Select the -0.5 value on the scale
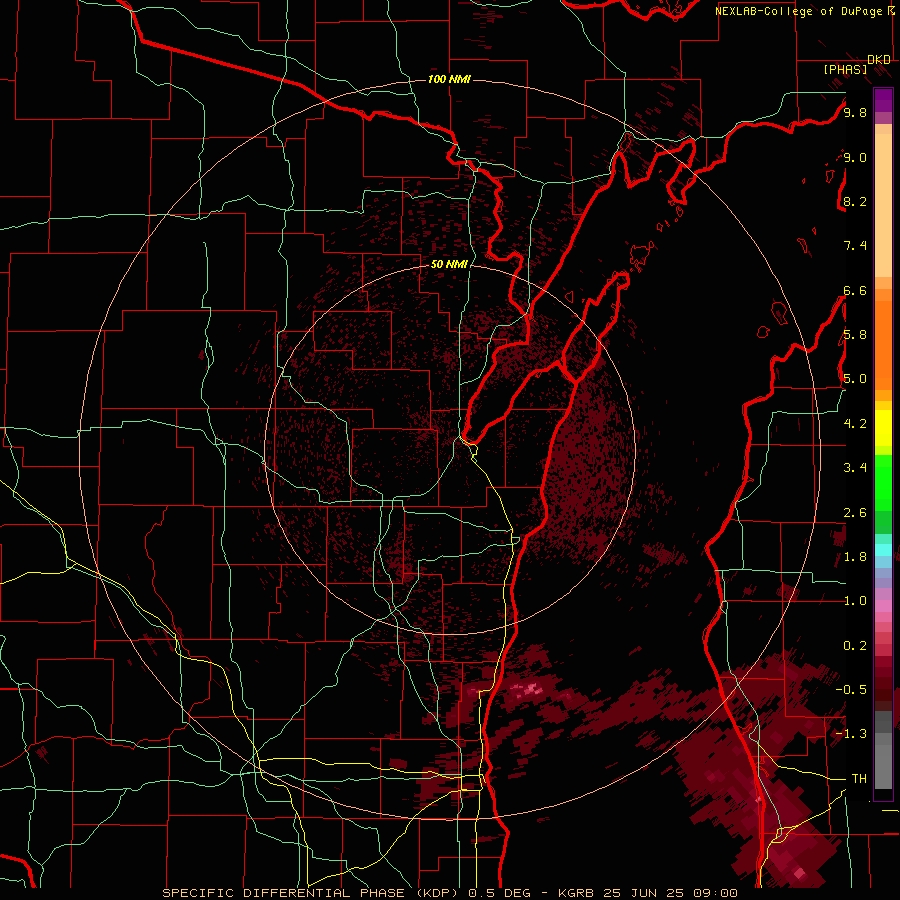 coord(851,690)
